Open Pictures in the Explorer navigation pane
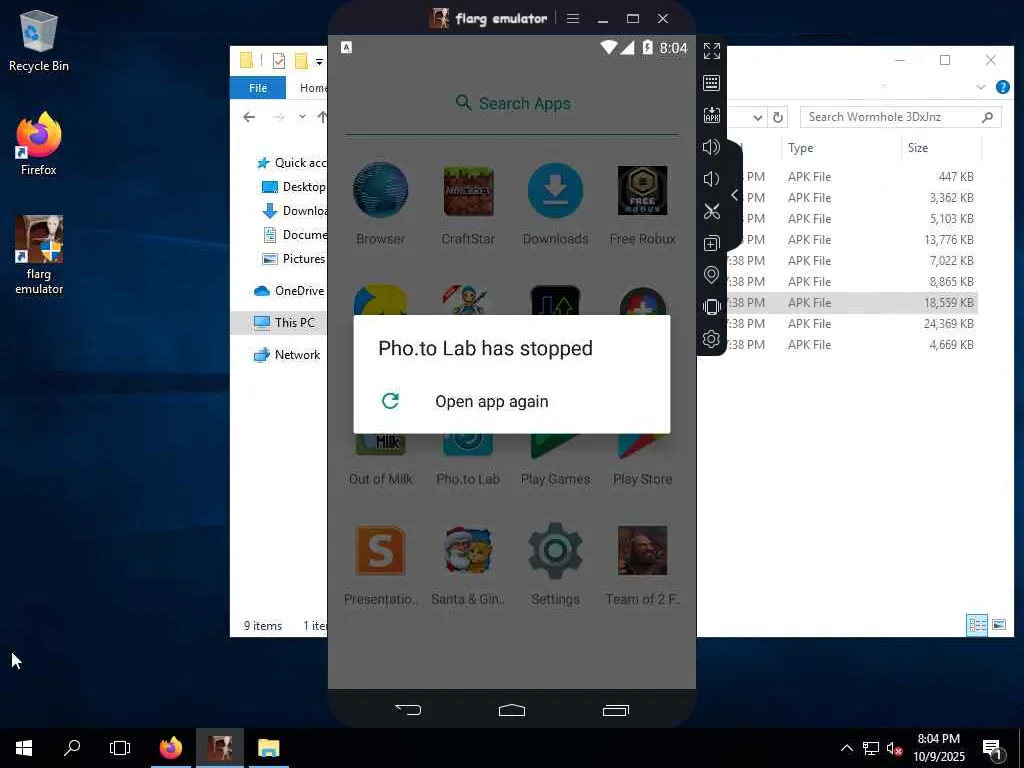The height and width of the screenshot is (768, 1024). (x=294, y=259)
